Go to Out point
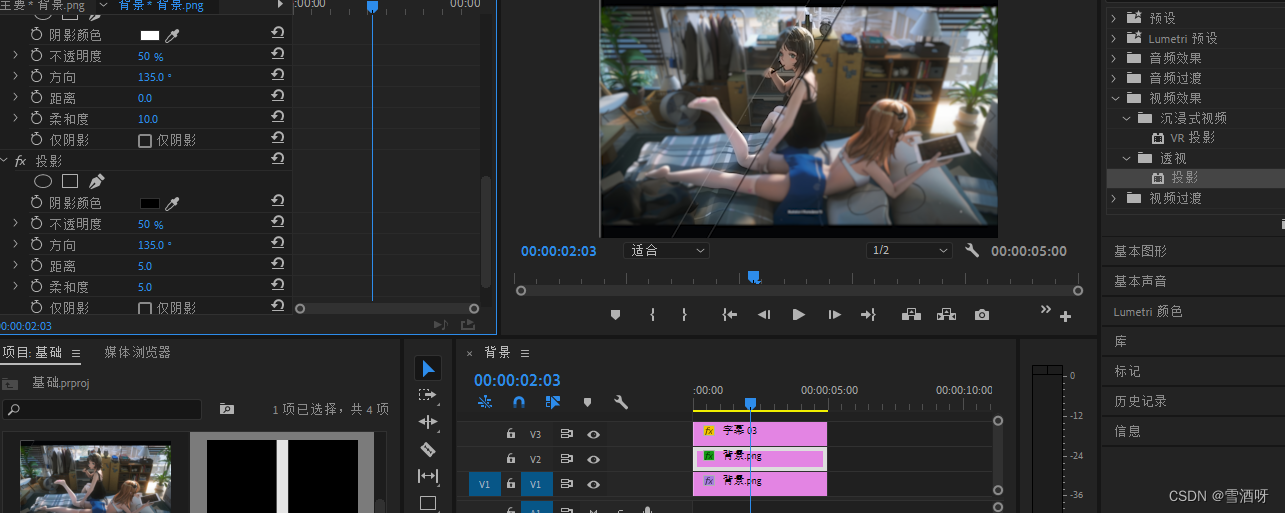 point(868,314)
